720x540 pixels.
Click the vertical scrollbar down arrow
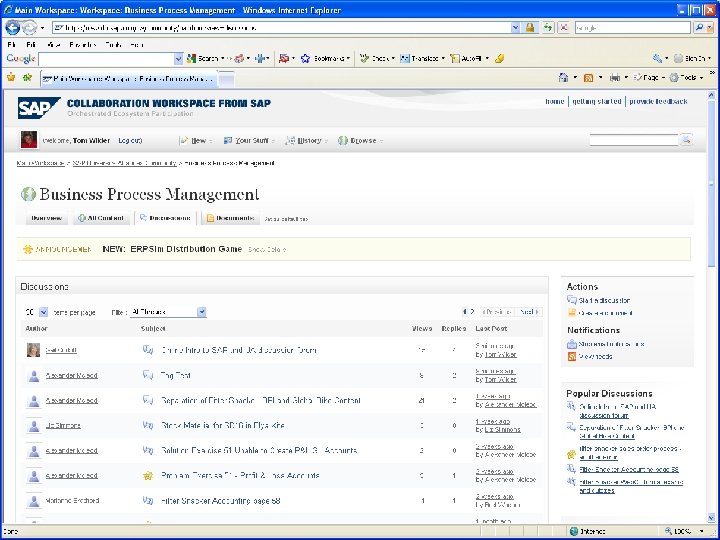coord(711,518)
